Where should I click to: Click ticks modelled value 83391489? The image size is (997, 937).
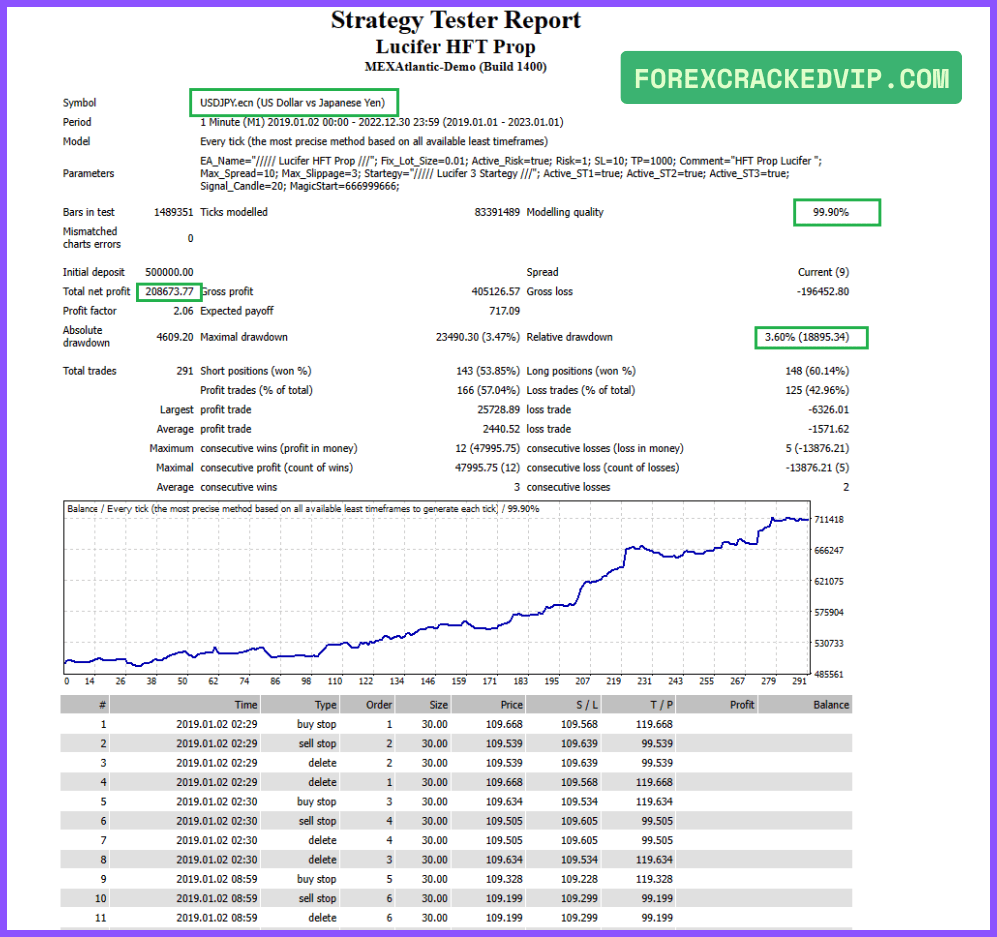(x=497, y=212)
